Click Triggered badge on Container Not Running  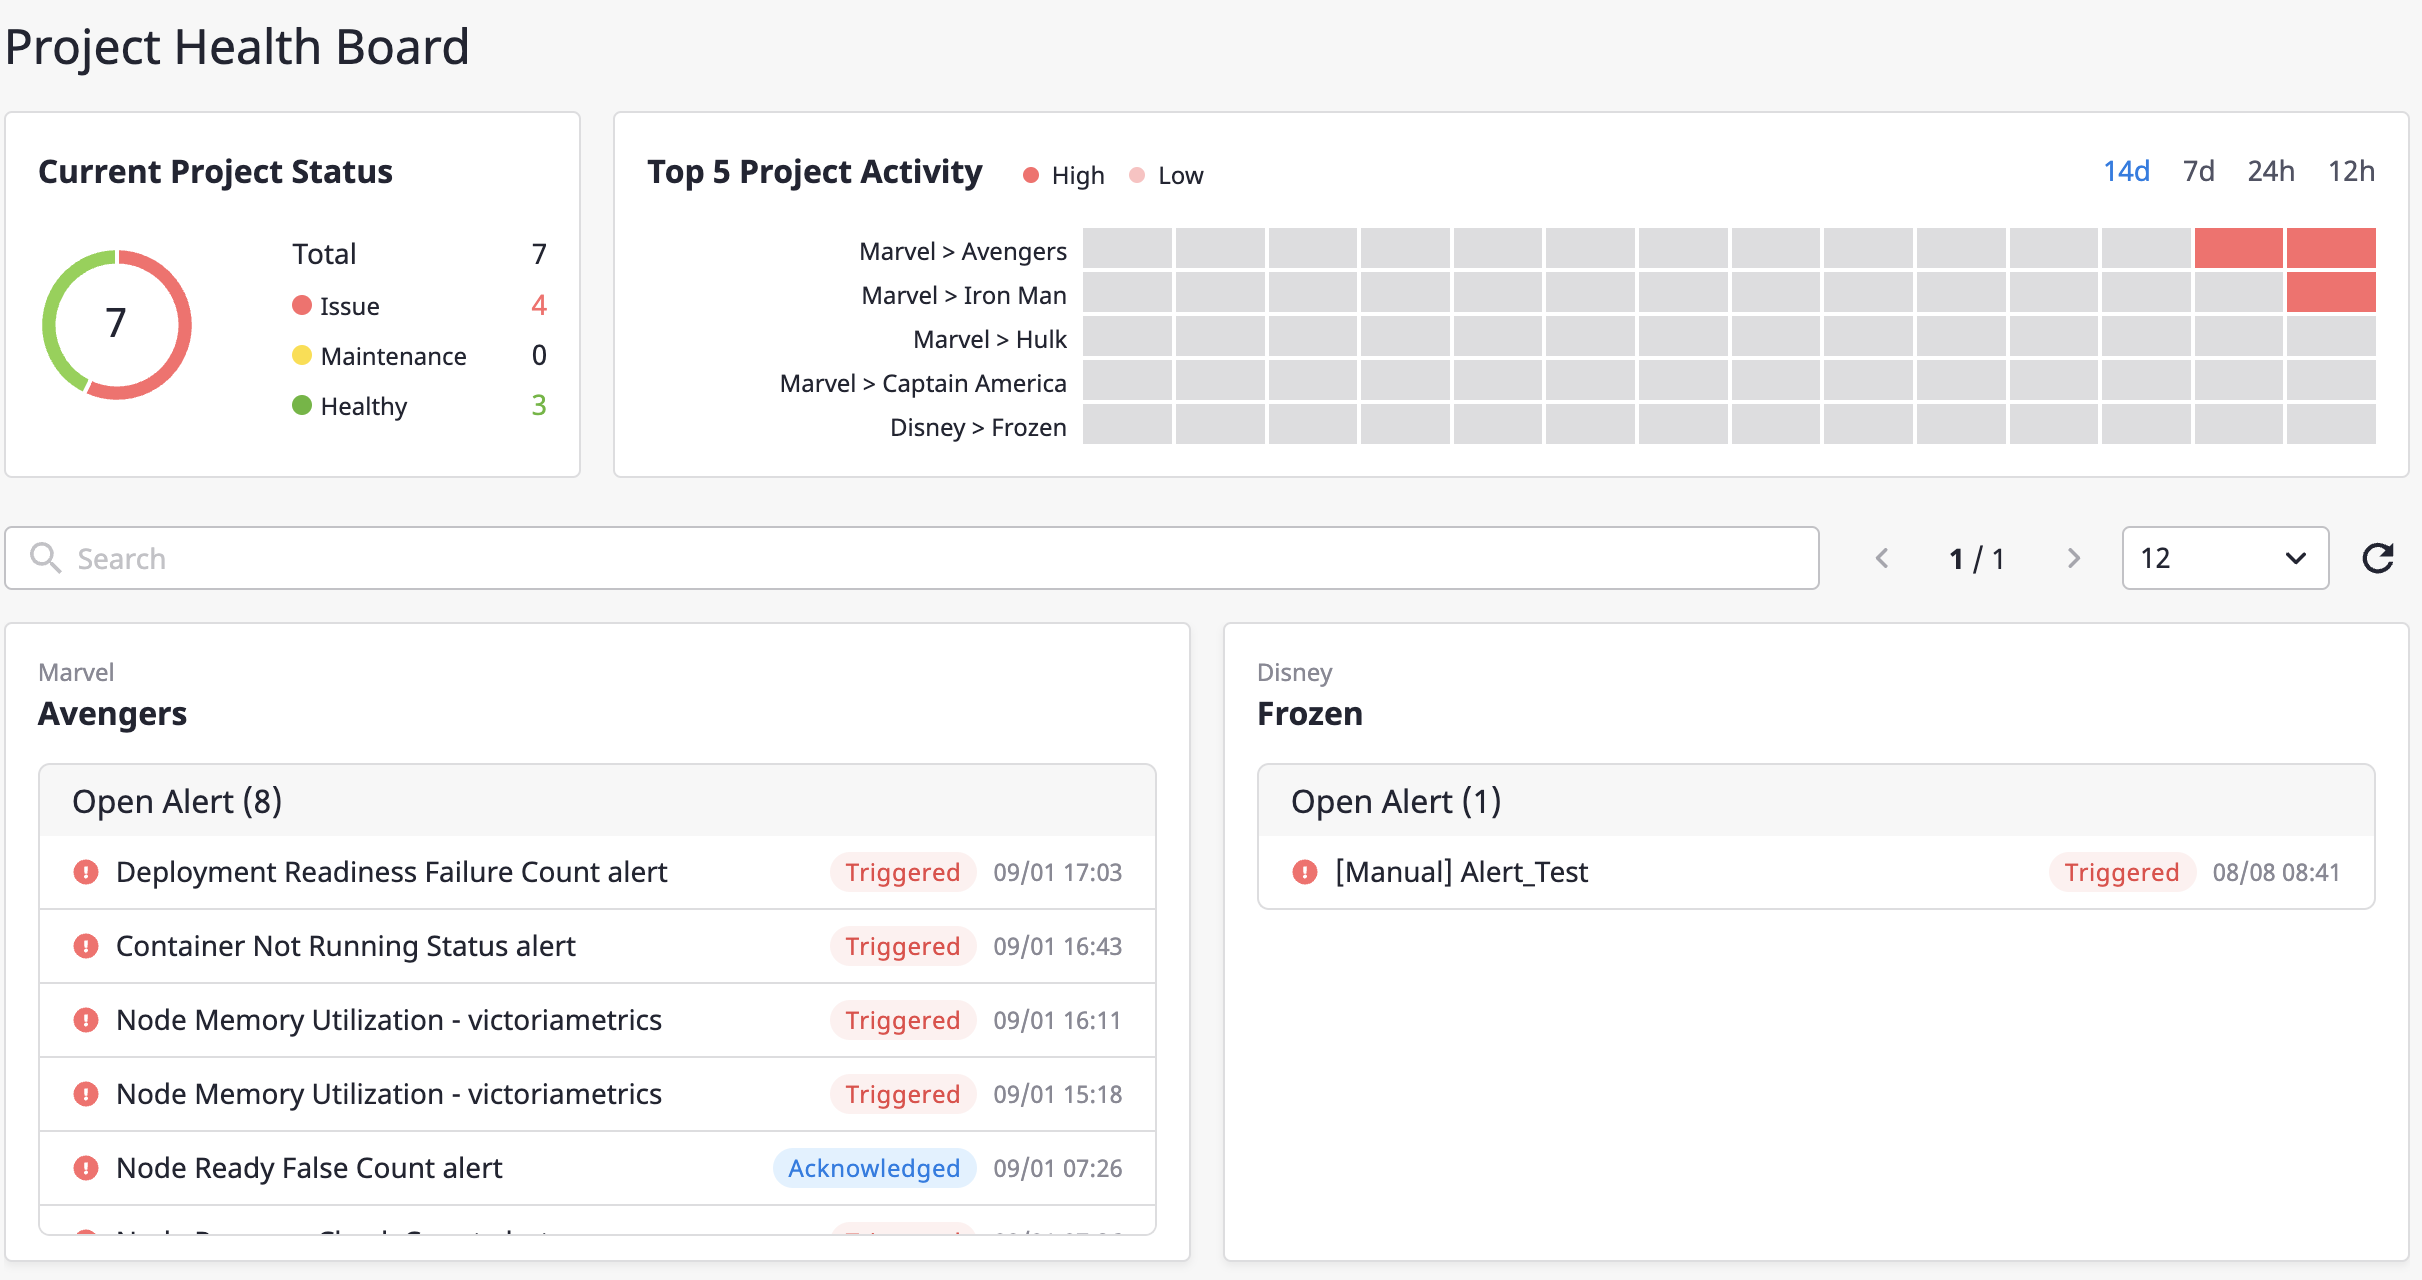903,946
